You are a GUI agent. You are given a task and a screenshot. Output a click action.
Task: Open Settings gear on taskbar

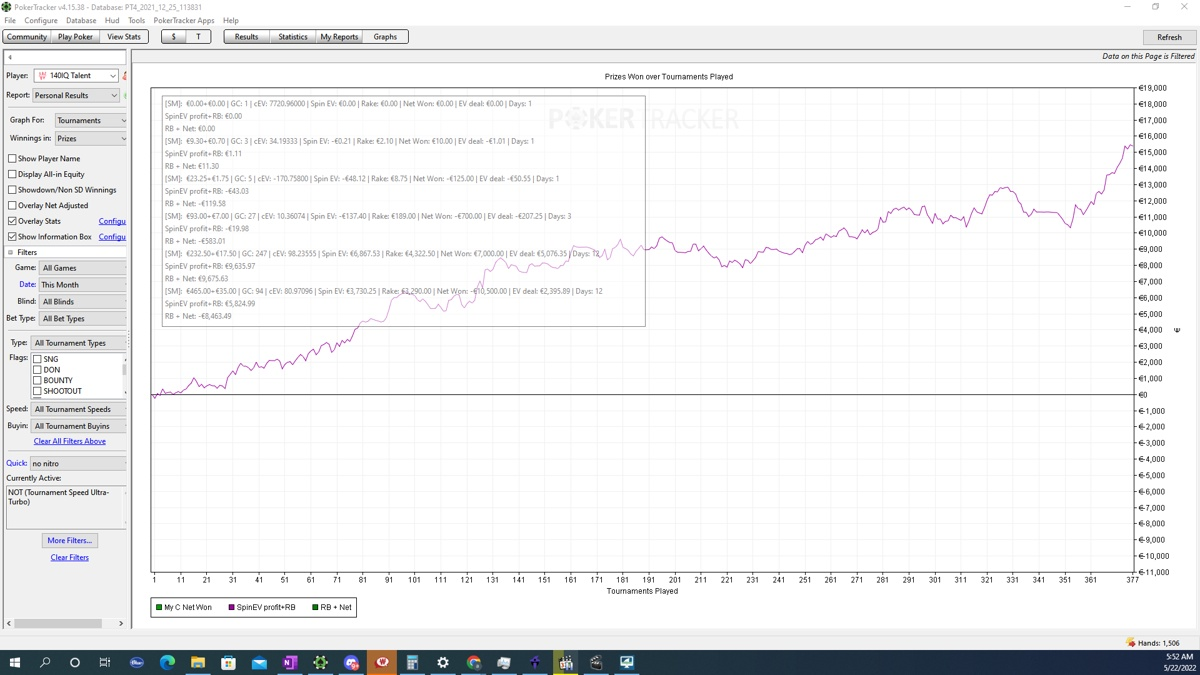(x=443, y=662)
